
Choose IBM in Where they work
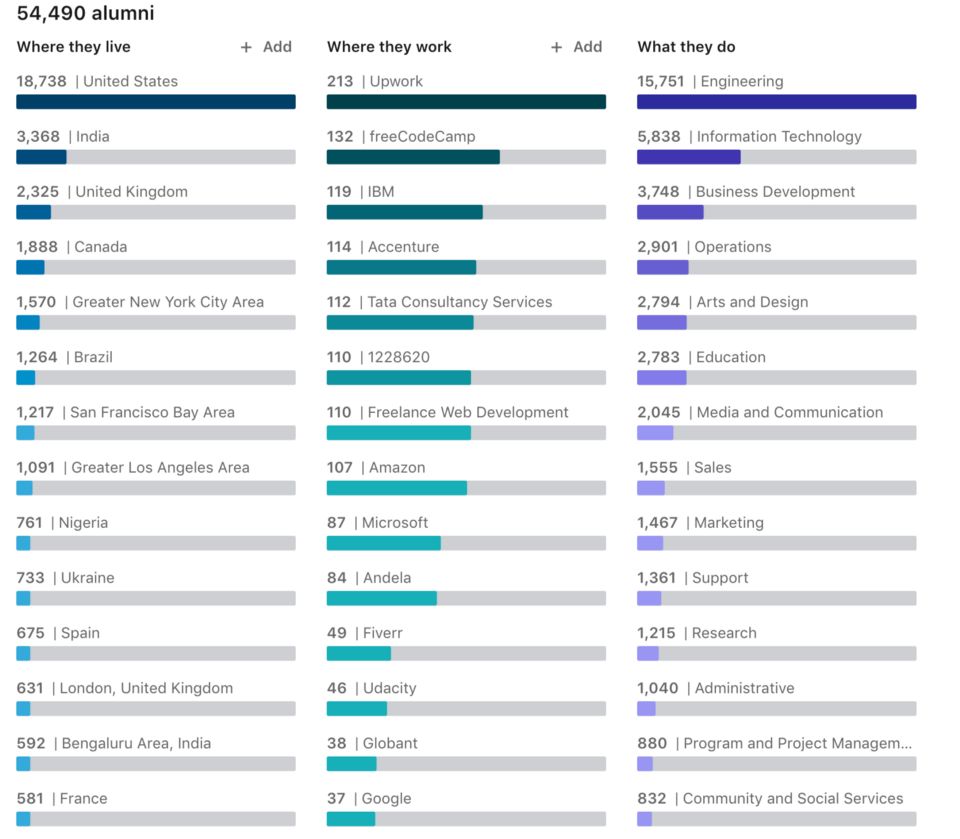click(465, 211)
